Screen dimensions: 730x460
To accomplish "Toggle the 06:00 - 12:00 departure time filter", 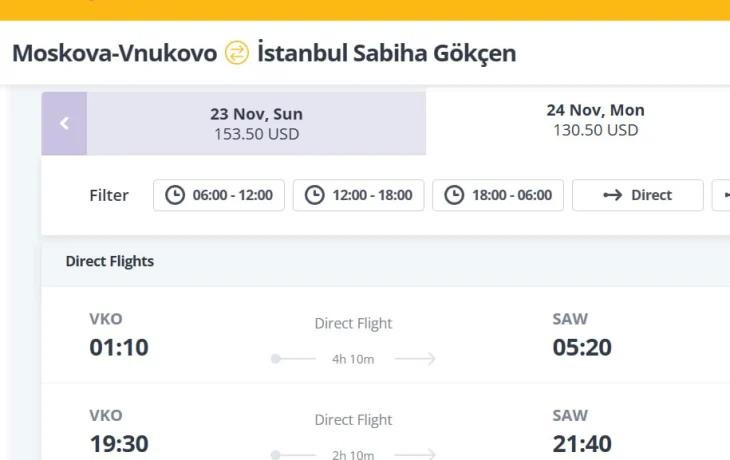I will coord(219,195).
